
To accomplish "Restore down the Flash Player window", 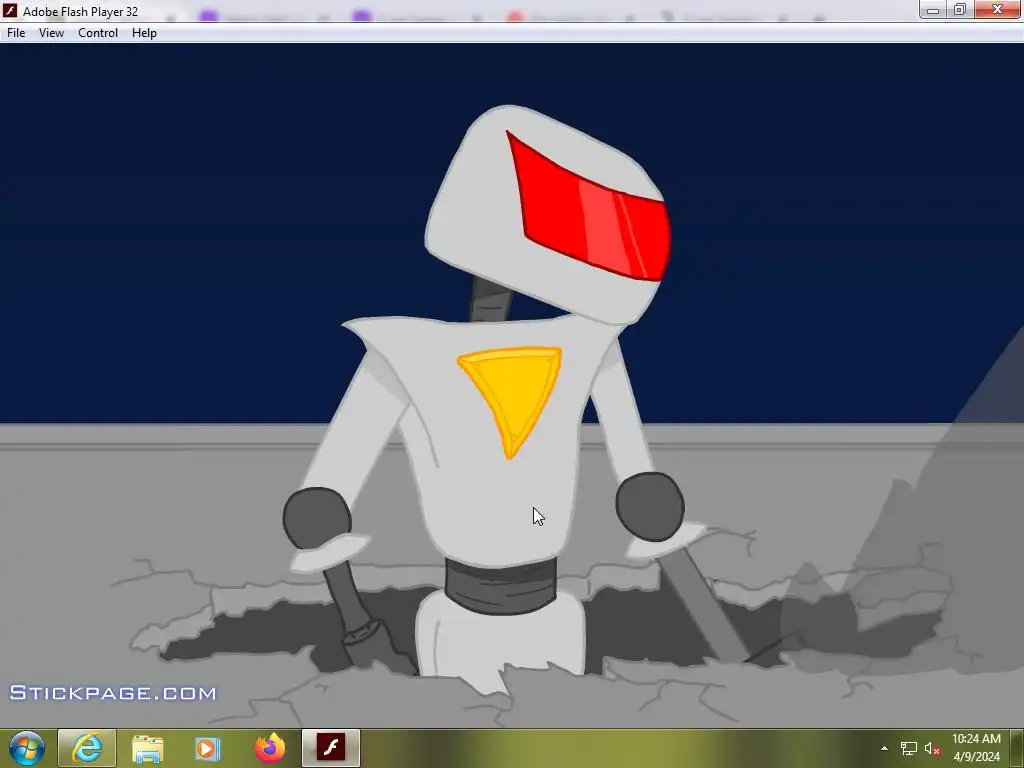I will pyautogui.click(x=959, y=10).
